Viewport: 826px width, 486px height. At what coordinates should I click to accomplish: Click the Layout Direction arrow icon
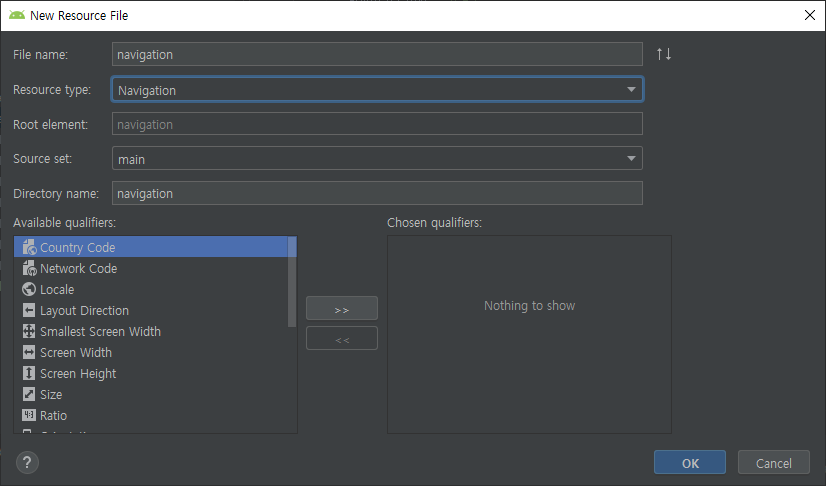29,310
